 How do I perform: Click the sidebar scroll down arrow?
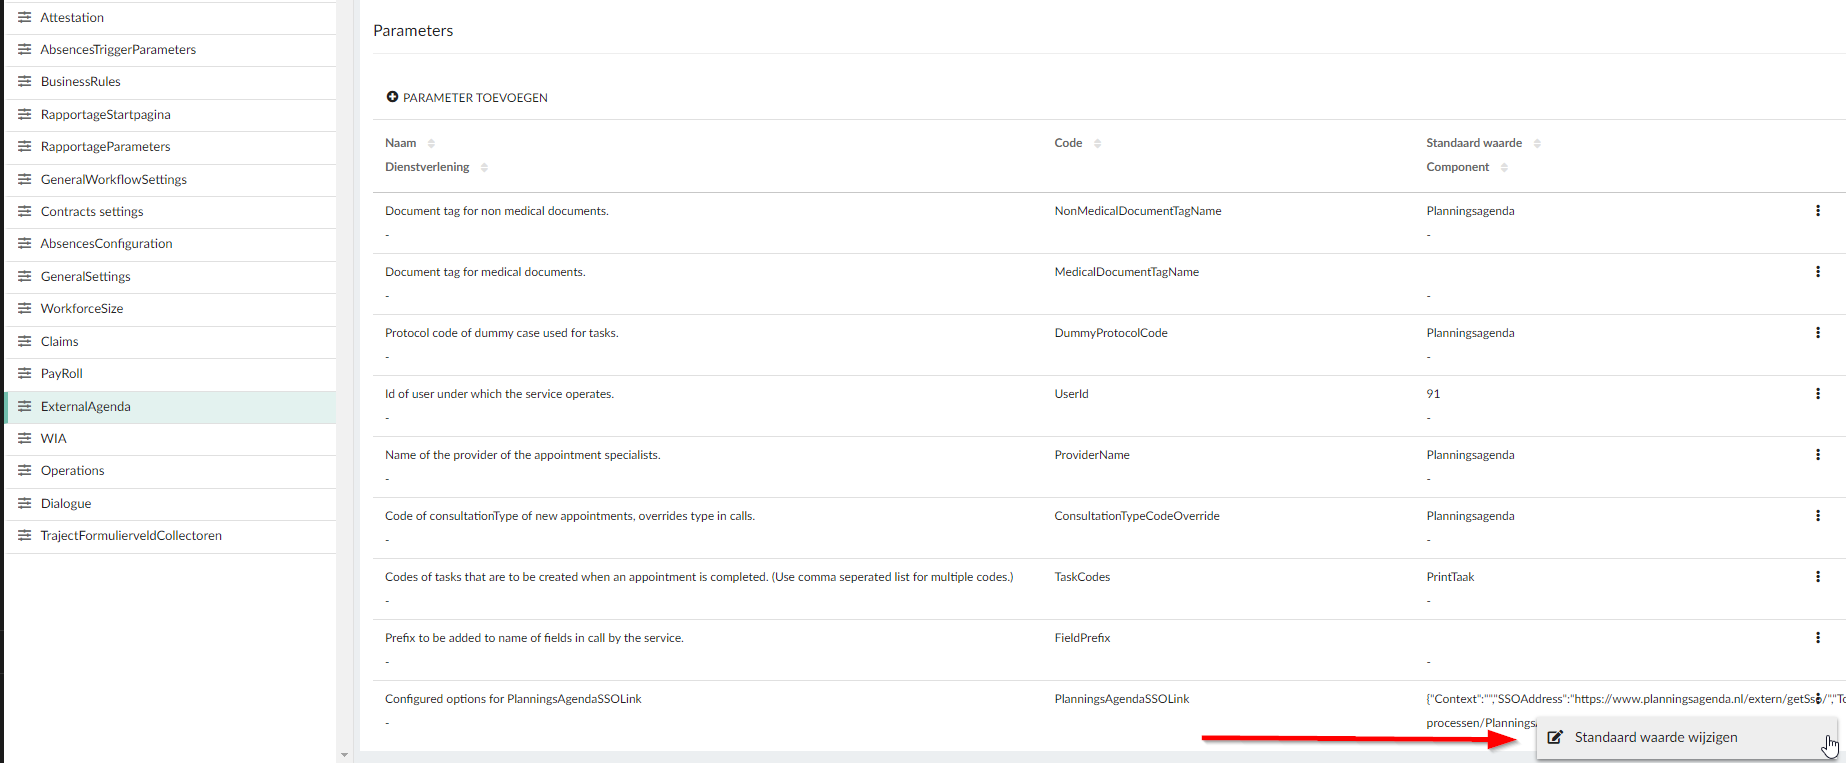344,755
